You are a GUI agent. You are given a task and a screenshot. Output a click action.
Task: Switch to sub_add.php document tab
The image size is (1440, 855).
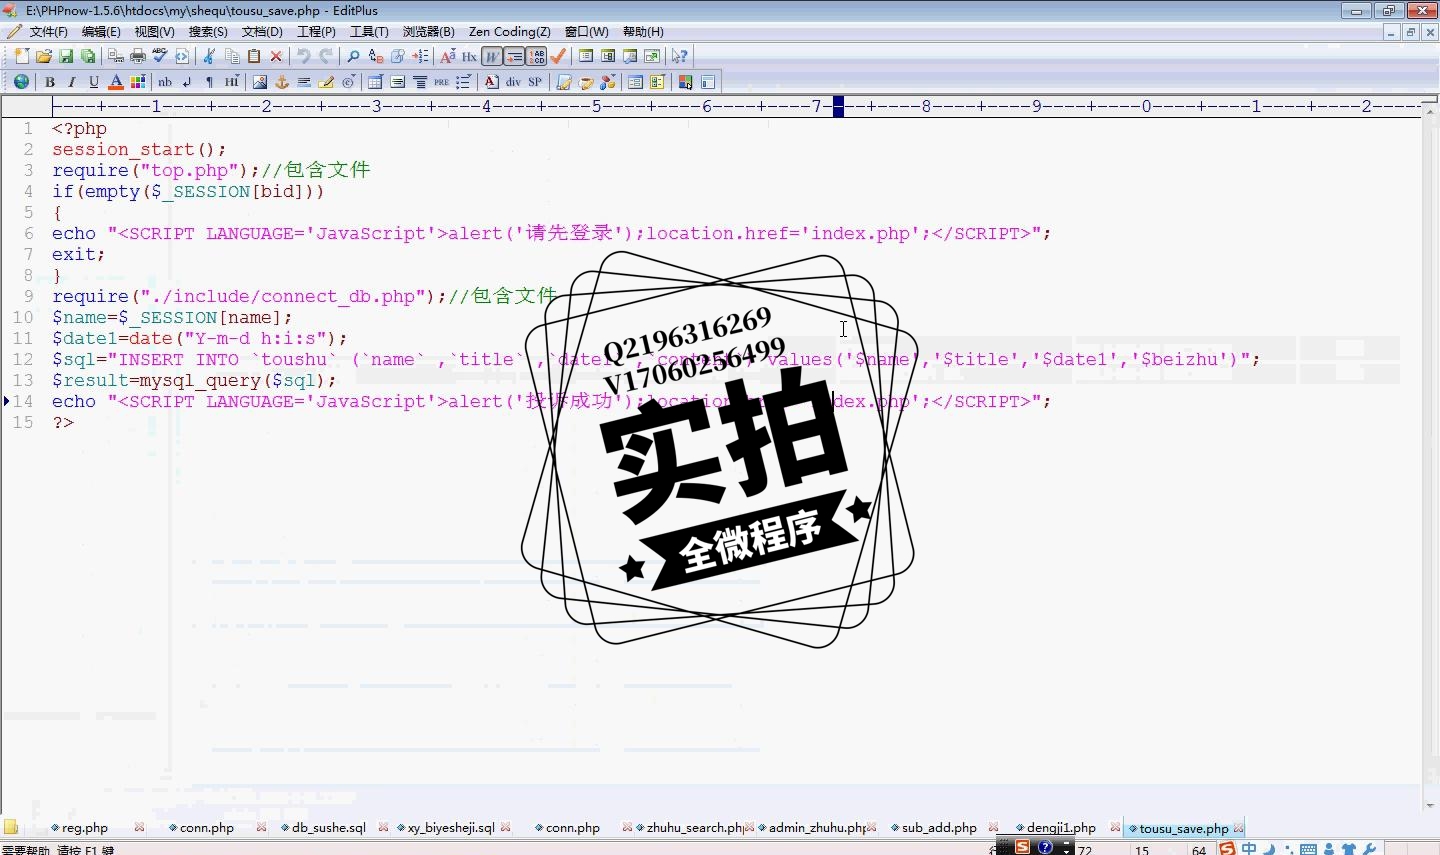(x=939, y=828)
